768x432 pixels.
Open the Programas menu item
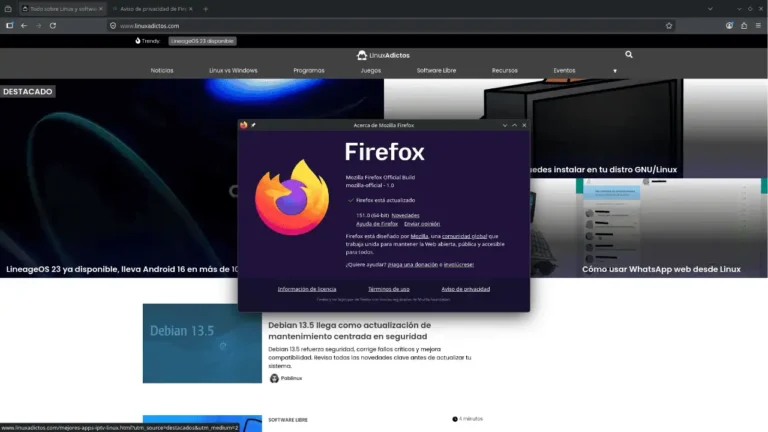pos(309,71)
